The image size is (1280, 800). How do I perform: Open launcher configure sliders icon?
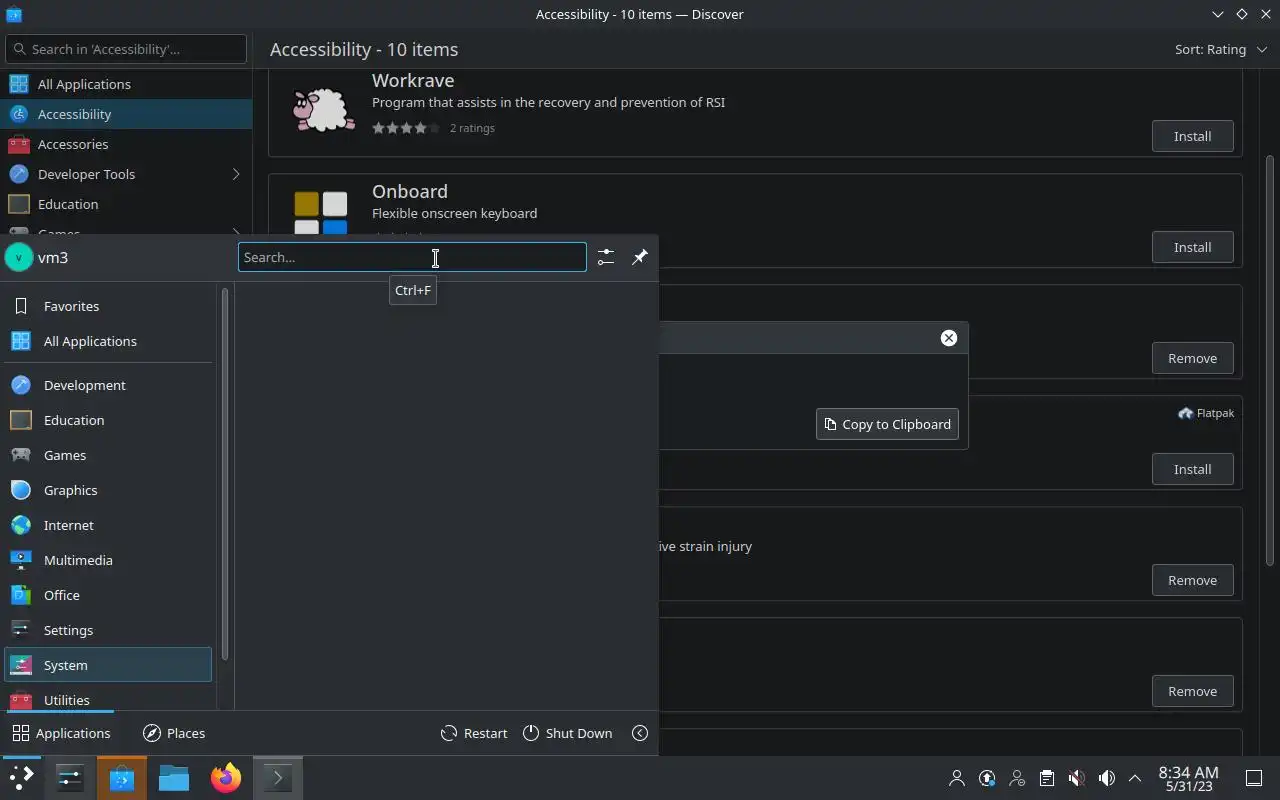point(606,257)
